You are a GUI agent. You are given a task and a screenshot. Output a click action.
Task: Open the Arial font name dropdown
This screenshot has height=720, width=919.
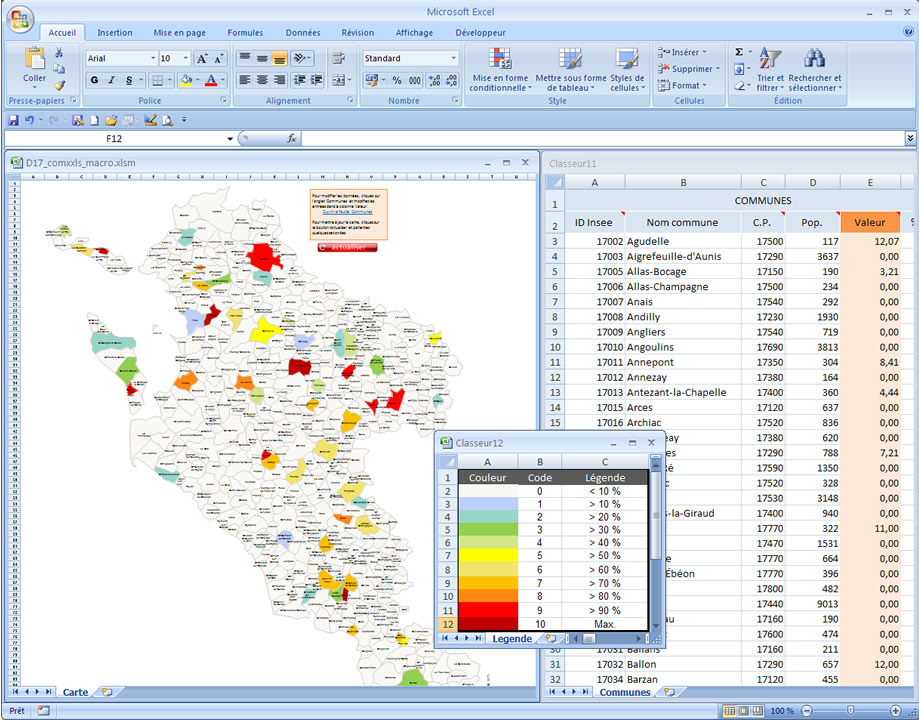pyautogui.click(x=153, y=59)
